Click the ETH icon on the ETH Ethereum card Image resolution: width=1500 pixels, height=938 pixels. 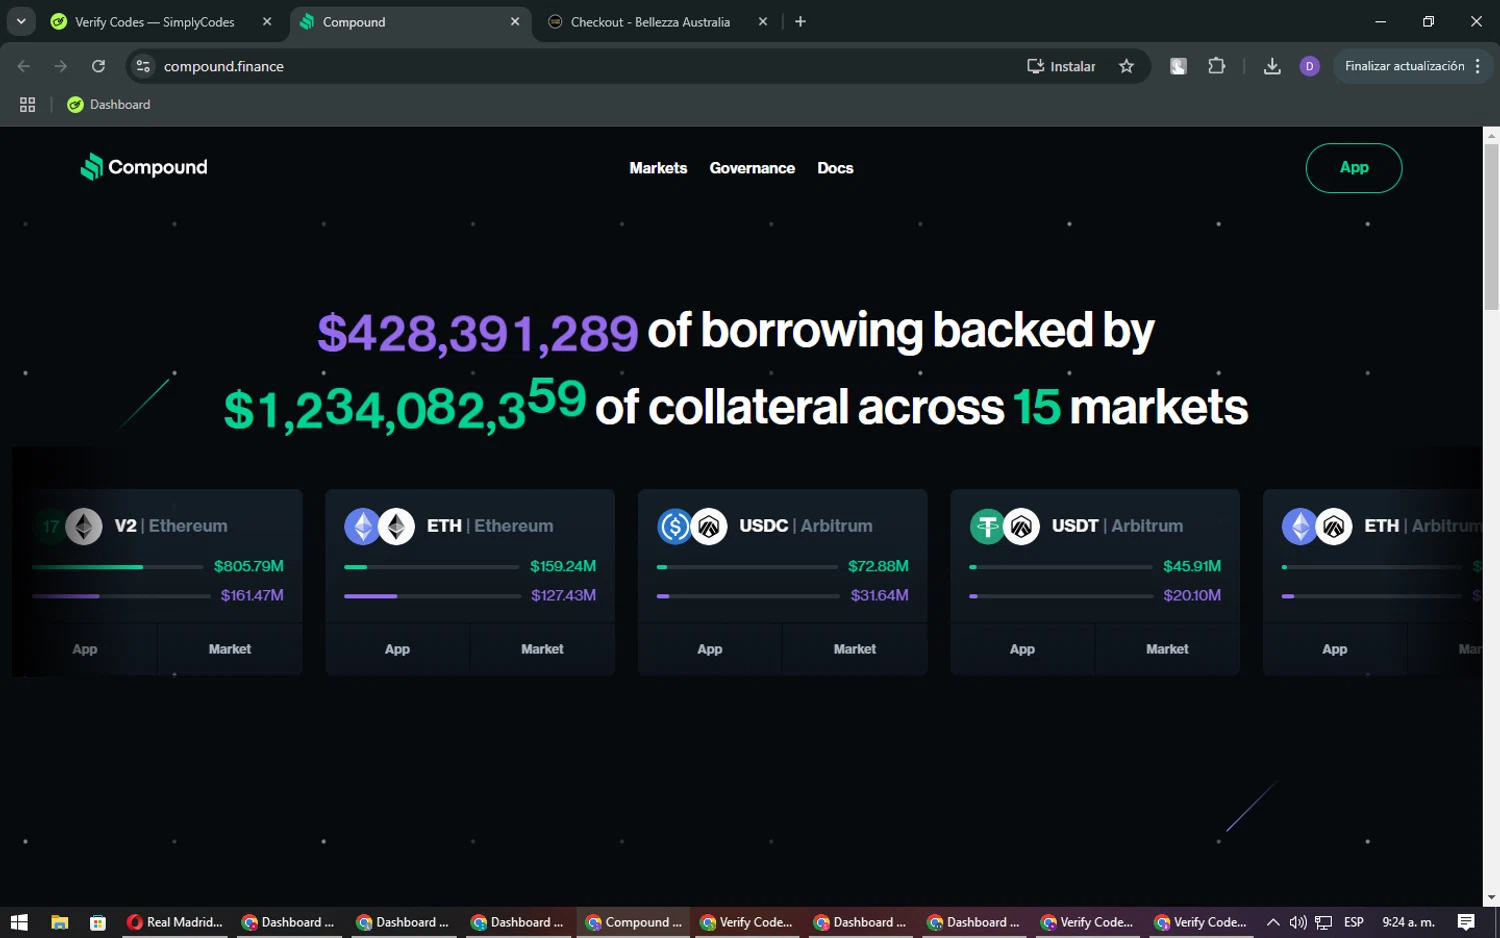tap(362, 526)
